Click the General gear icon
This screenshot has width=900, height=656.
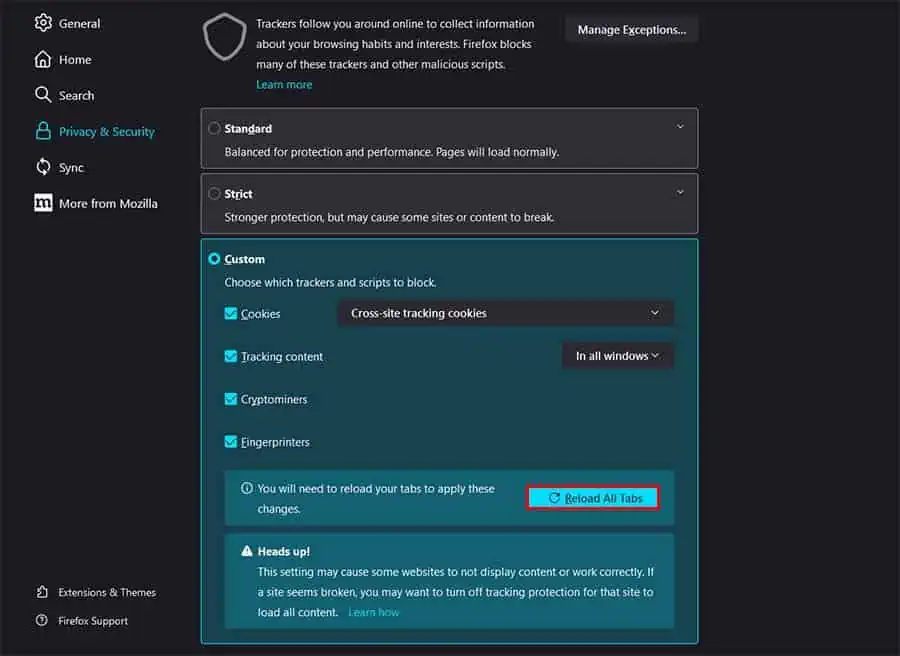43,23
